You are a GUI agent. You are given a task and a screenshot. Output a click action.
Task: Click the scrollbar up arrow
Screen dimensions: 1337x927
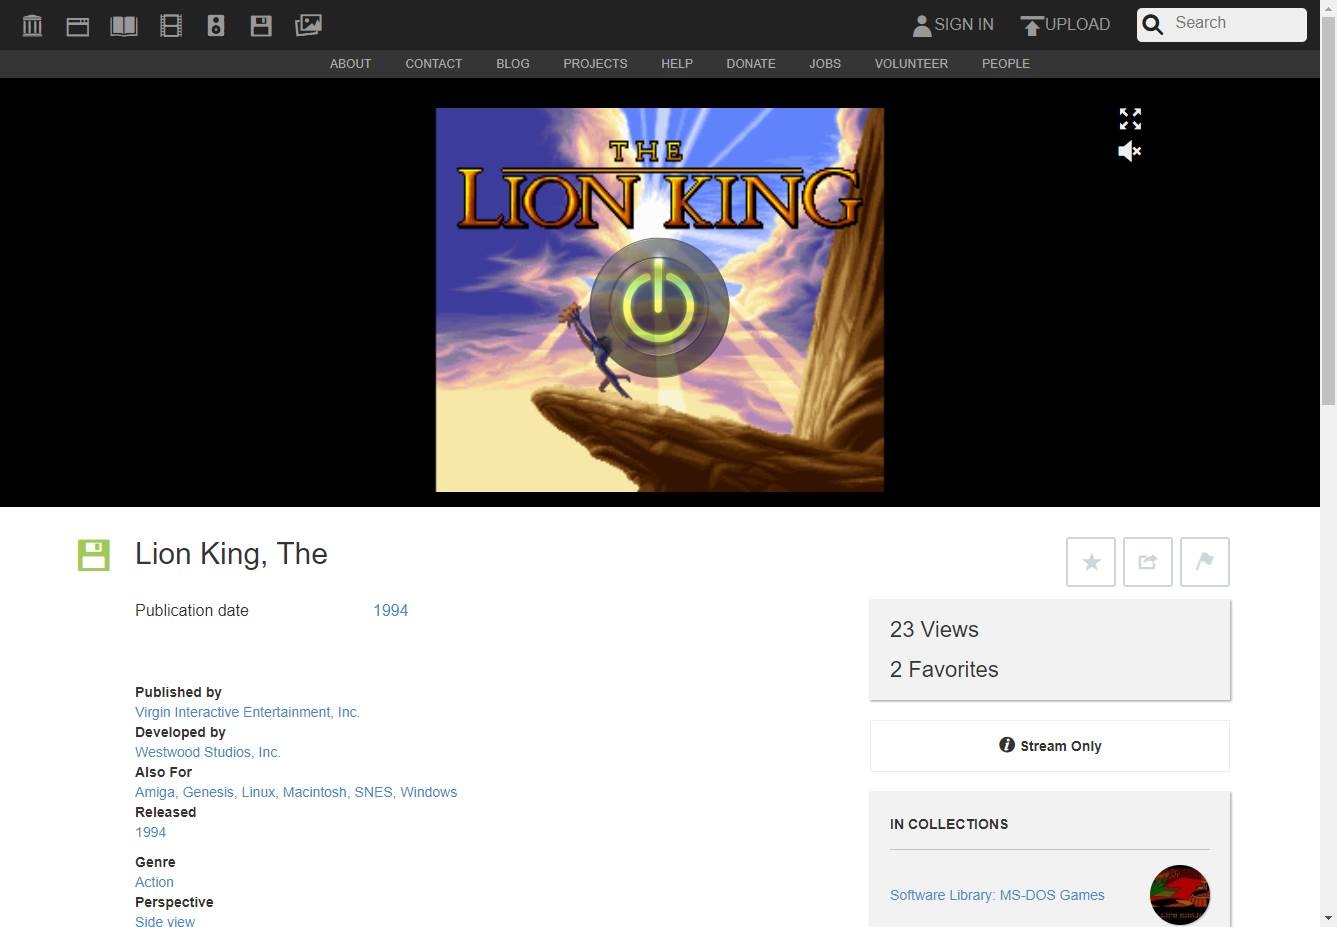click(x=1328, y=7)
